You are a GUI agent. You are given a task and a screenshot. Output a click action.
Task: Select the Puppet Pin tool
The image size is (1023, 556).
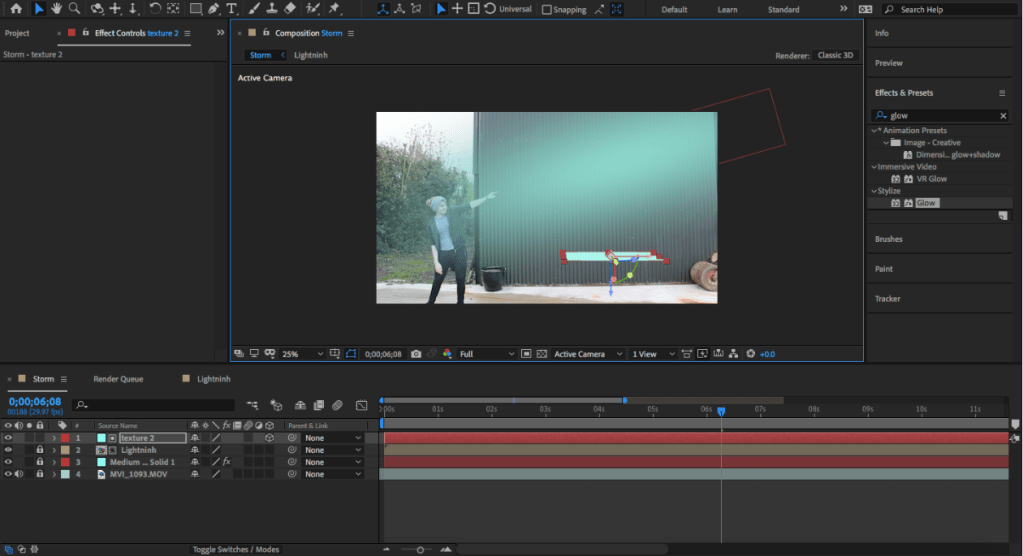[334, 9]
